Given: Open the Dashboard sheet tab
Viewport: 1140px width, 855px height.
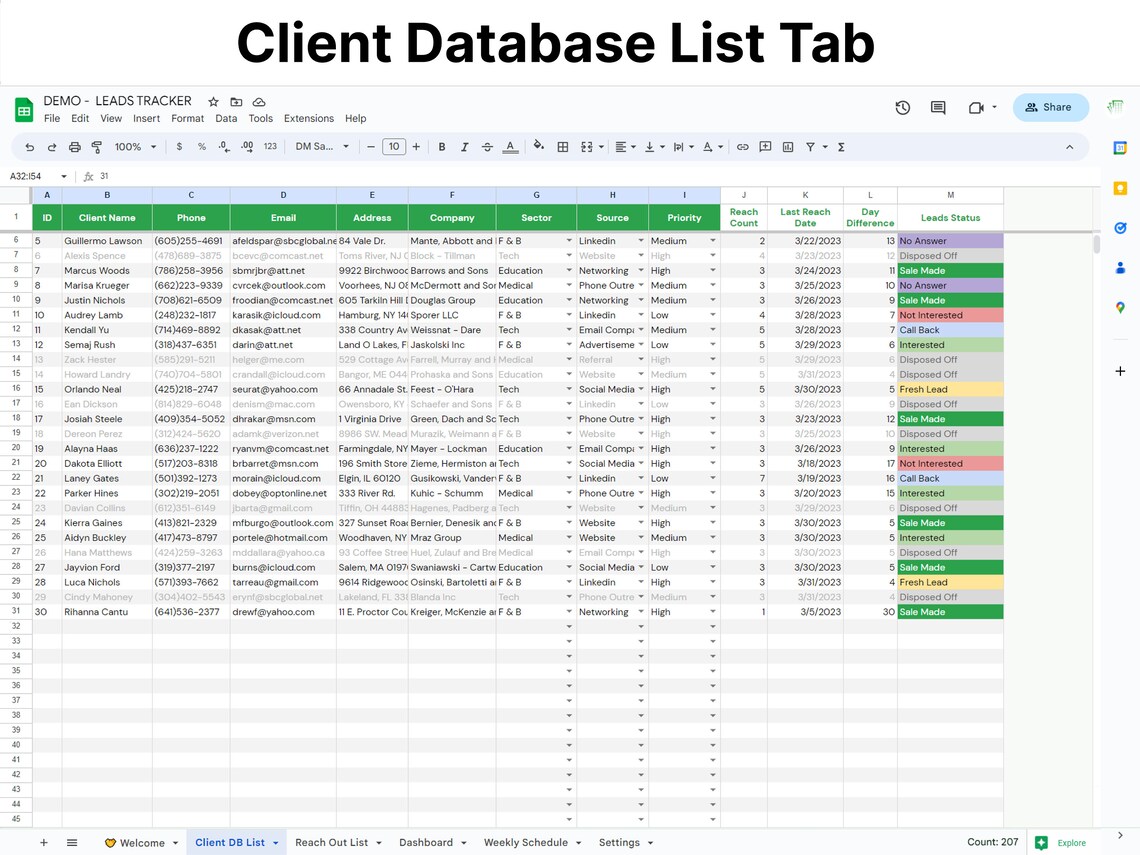Looking at the screenshot, I should pyautogui.click(x=427, y=842).
